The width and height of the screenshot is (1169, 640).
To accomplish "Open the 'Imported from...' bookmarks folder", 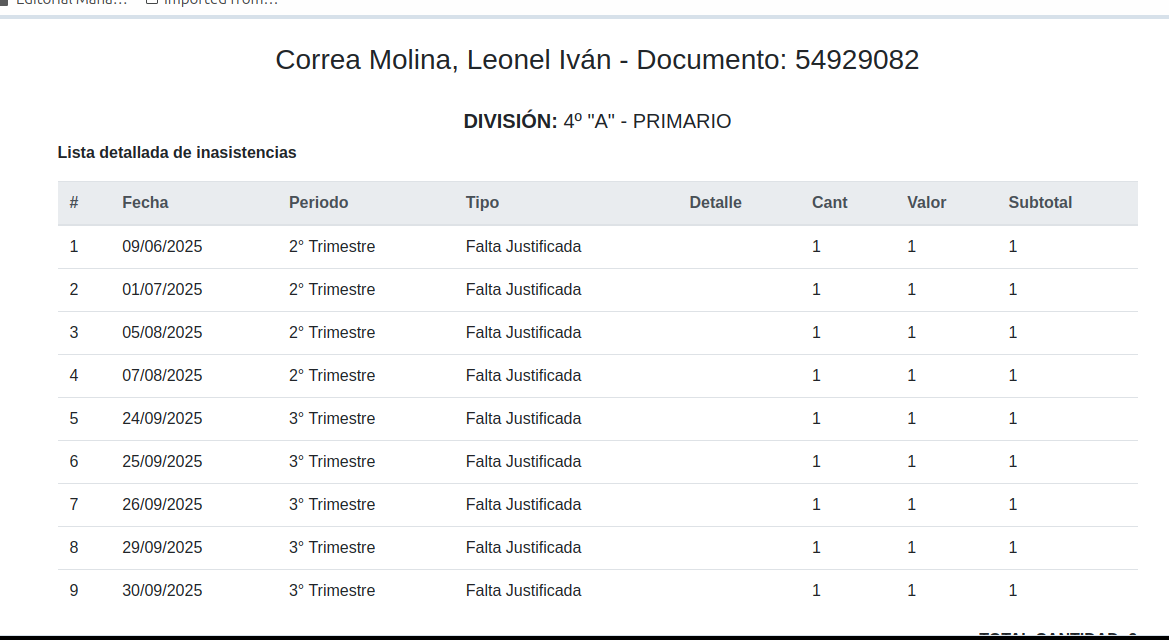I will pyautogui.click(x=212, y=3).
